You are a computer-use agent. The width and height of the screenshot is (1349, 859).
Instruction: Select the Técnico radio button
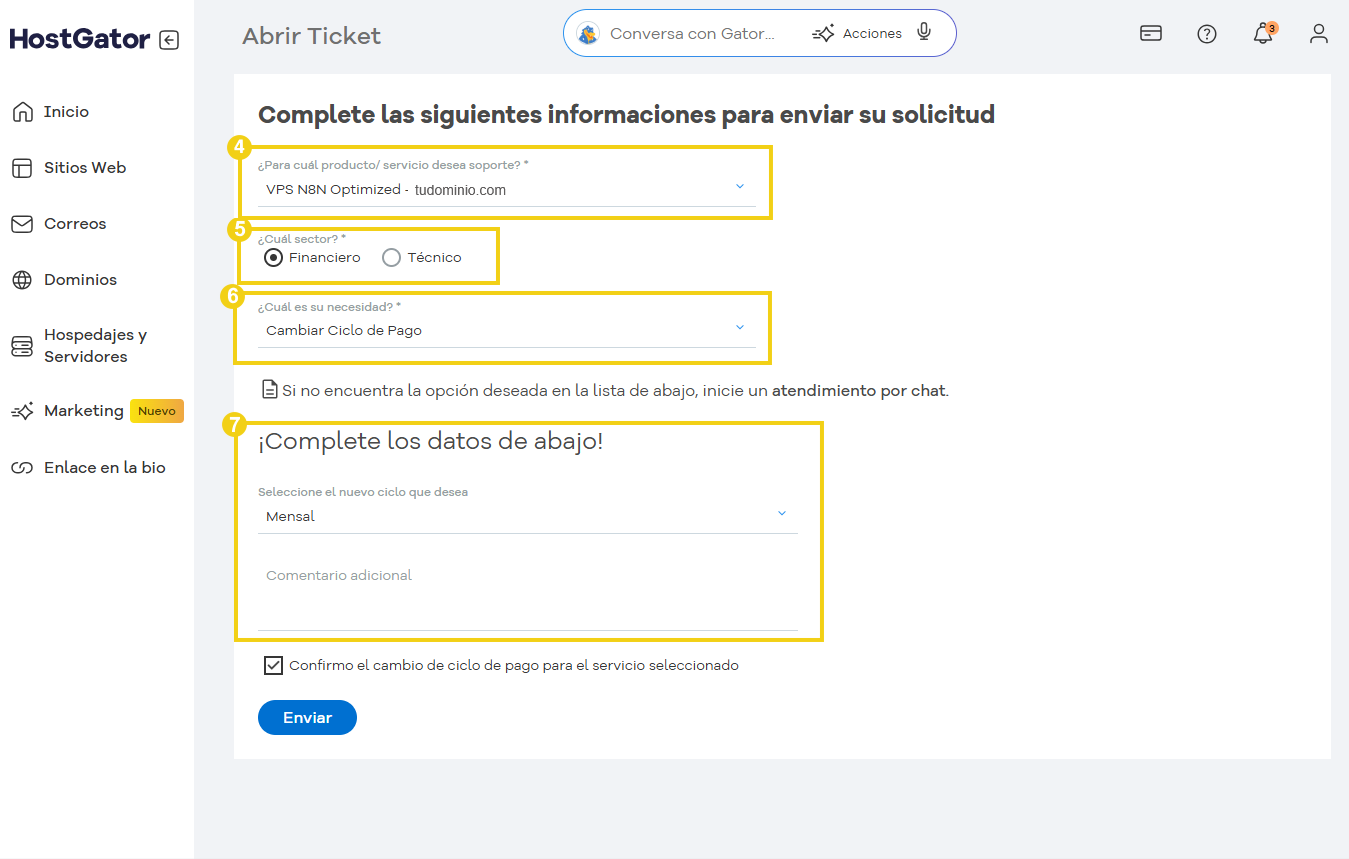(x=391, y=257)
